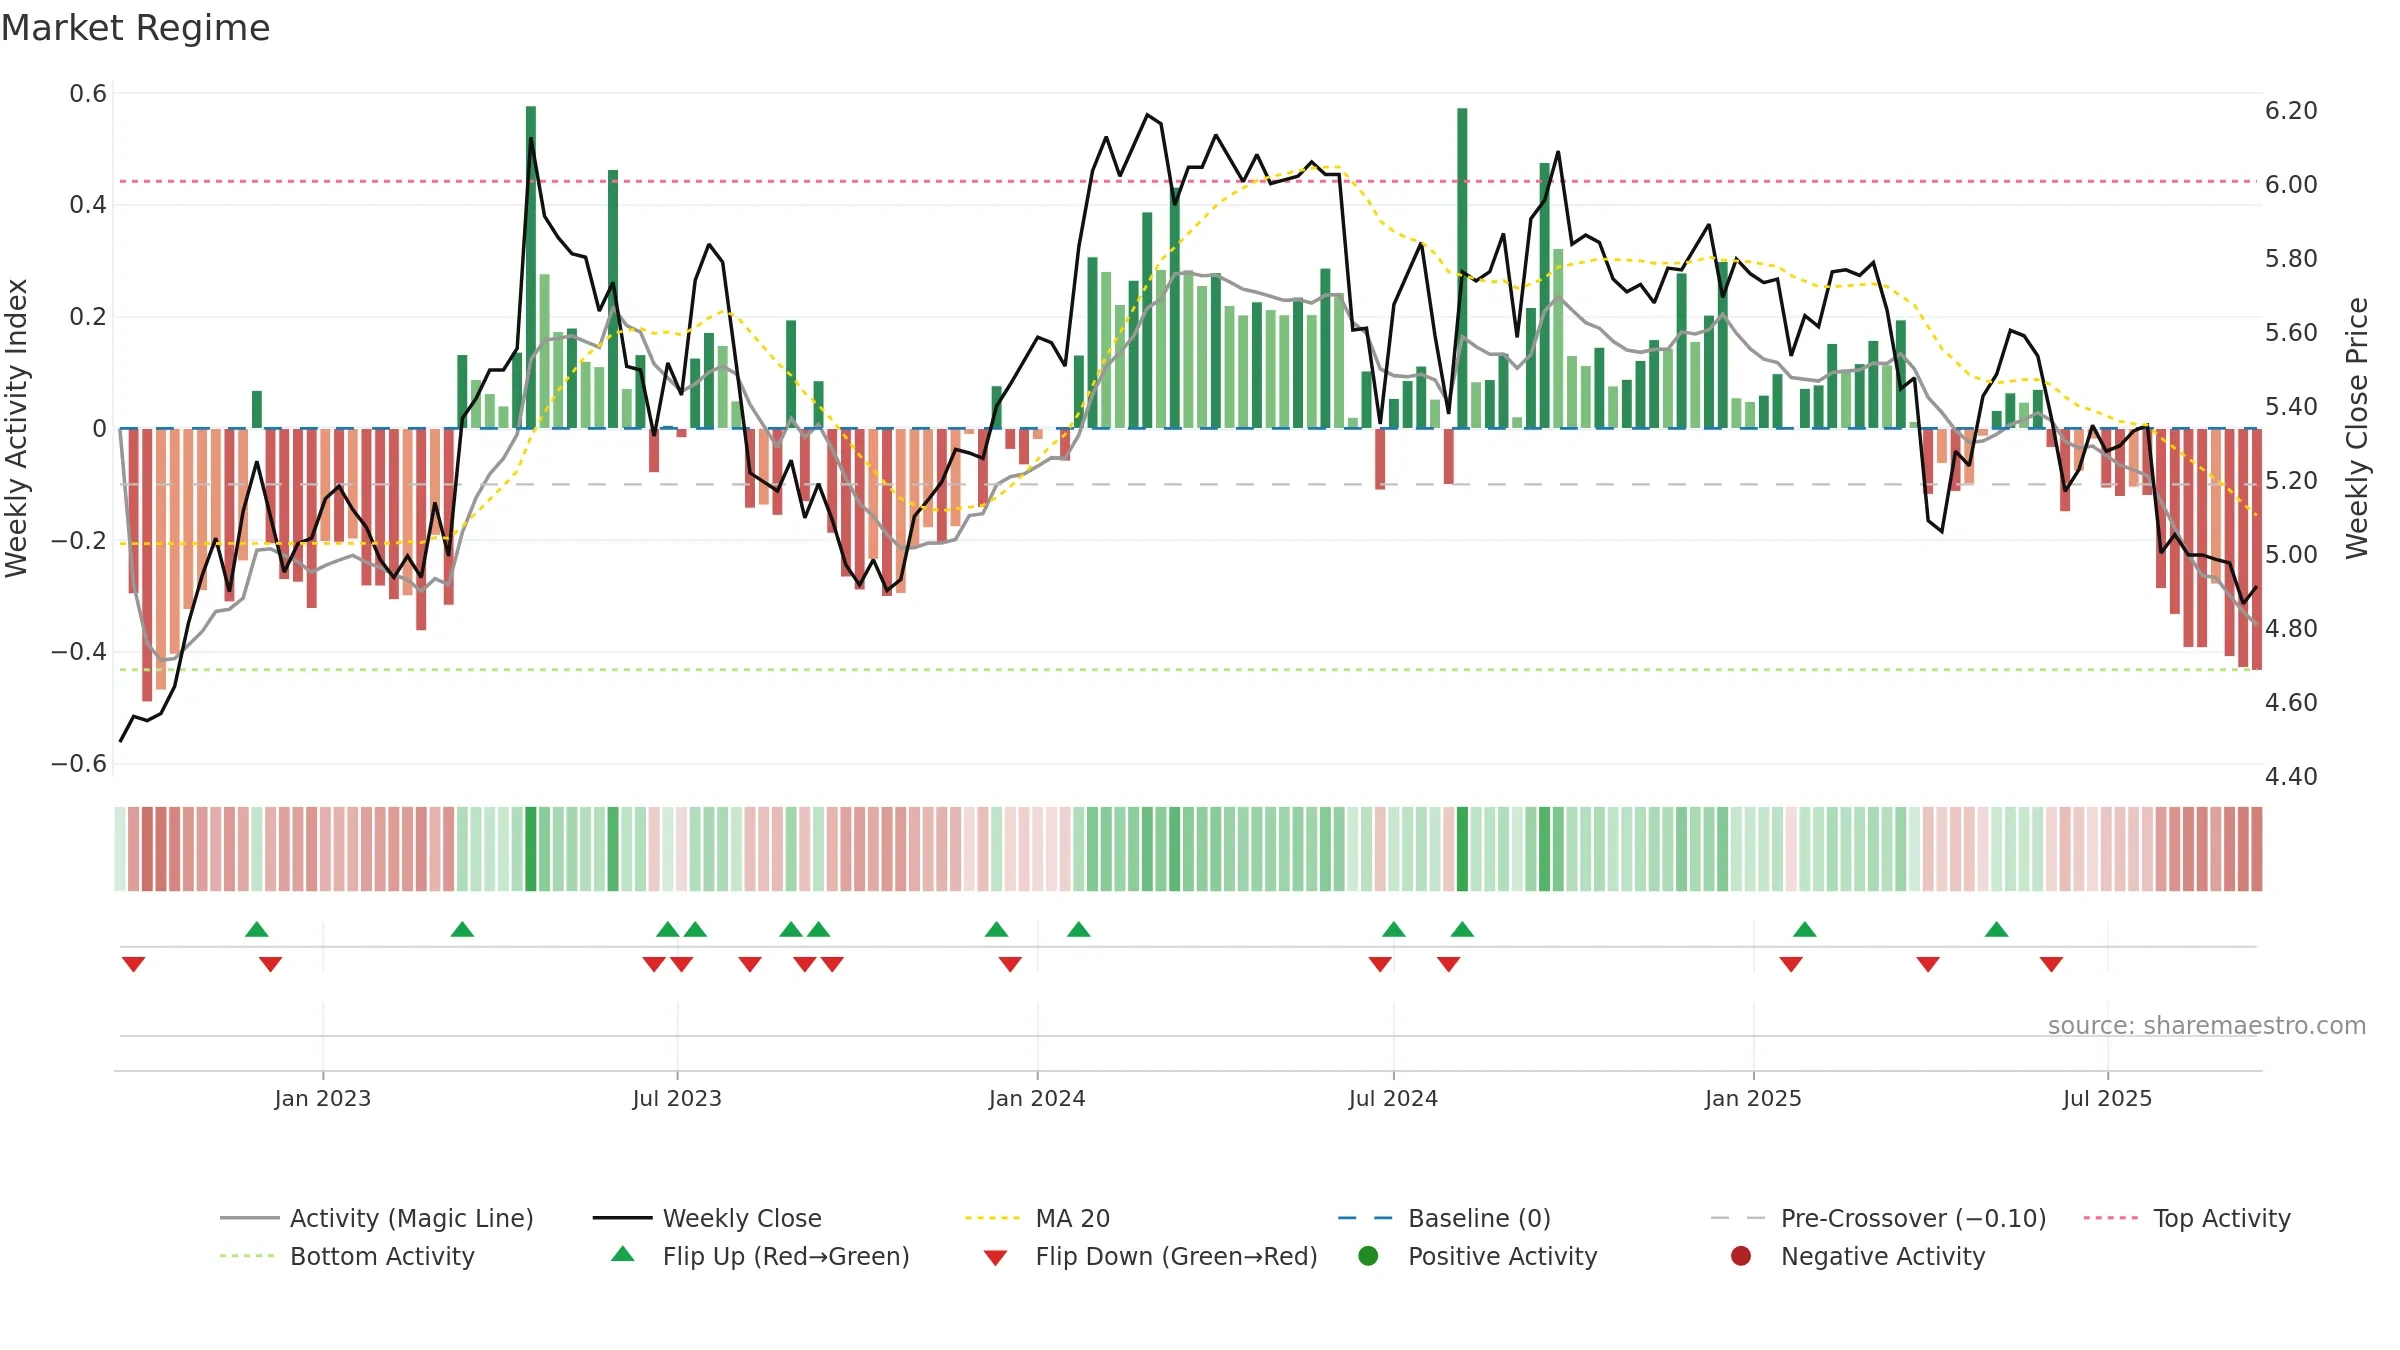The image size is (2400, 1350).
Task: Click the red Negative Activity dot in the legend
Action: pos(1741,1256)
